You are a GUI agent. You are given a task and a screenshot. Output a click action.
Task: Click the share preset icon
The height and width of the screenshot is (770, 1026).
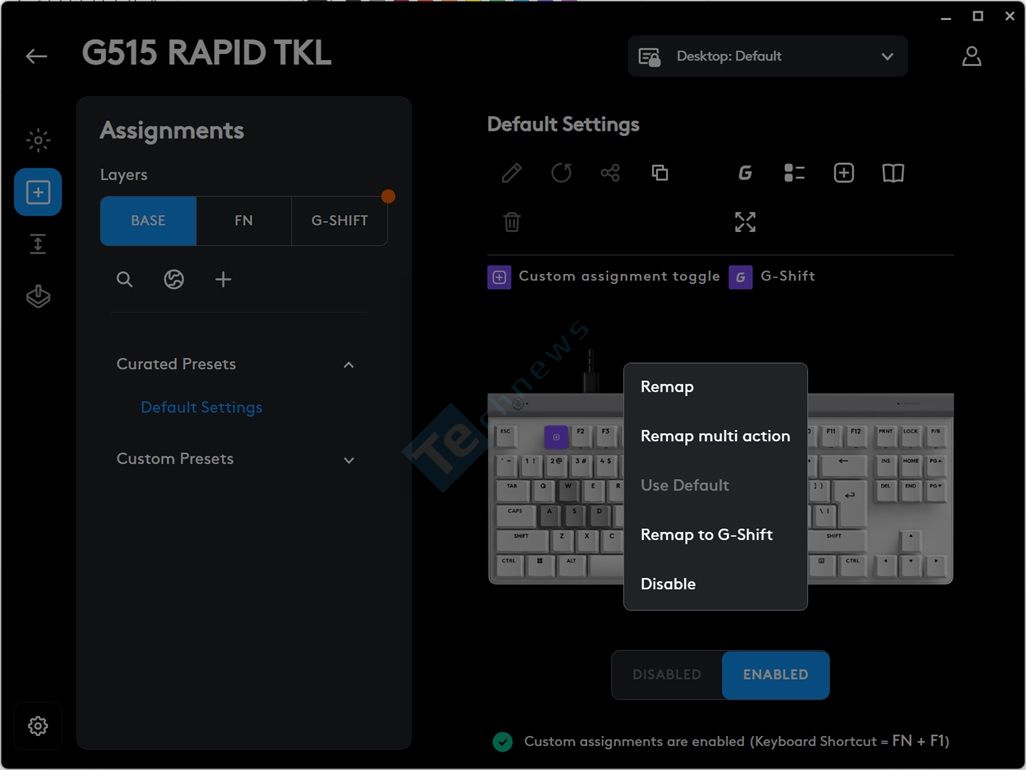pos(610,173)
